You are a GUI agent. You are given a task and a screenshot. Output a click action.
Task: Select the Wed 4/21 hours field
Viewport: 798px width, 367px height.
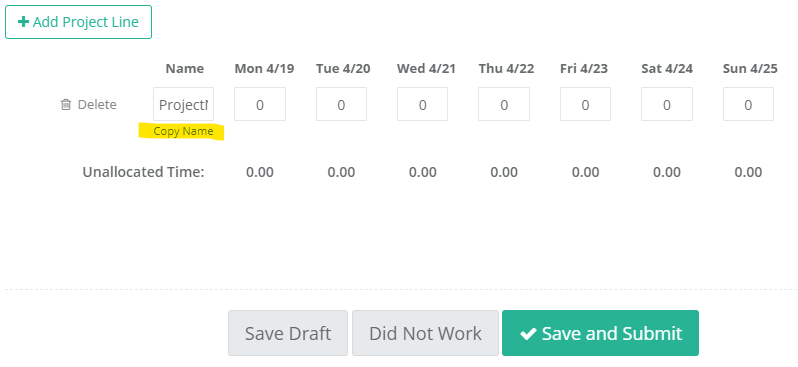pyautogui.click(x=422, y=104)
